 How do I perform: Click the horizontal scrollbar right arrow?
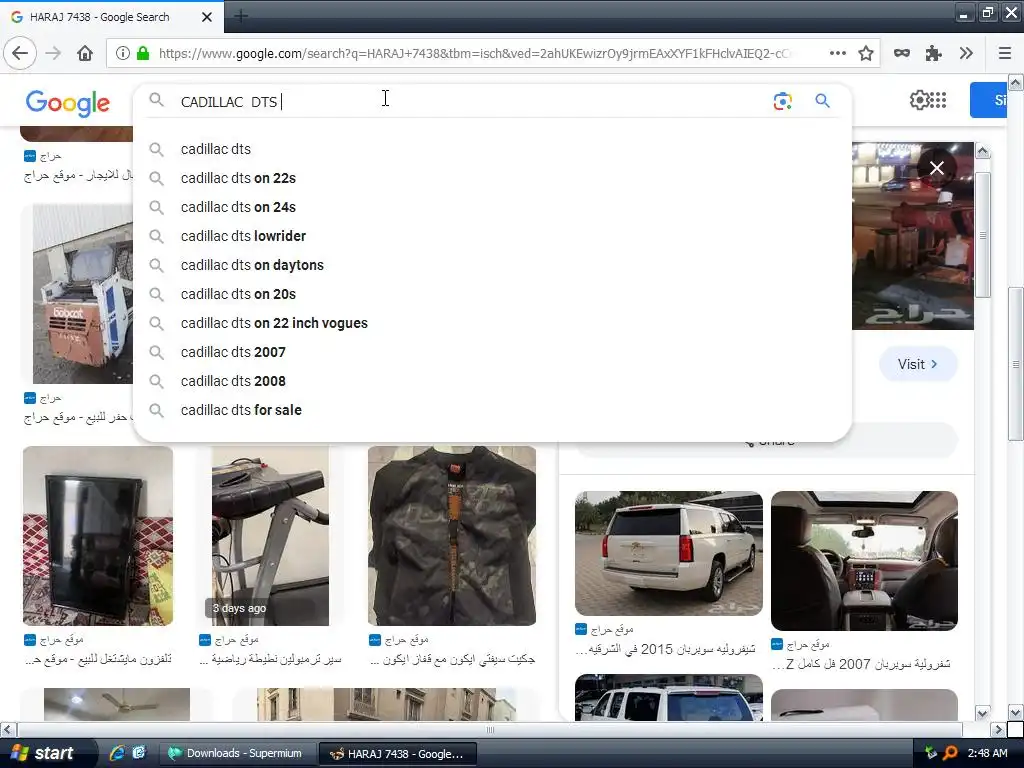point(998,729)
